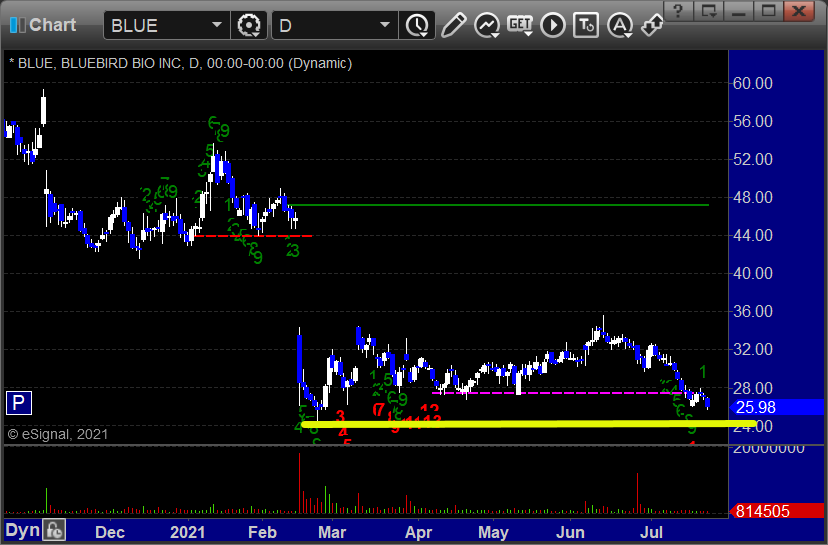Click the Dyn time template label
The height and width of the screenshot is (545, 828).
pos(22,530)
